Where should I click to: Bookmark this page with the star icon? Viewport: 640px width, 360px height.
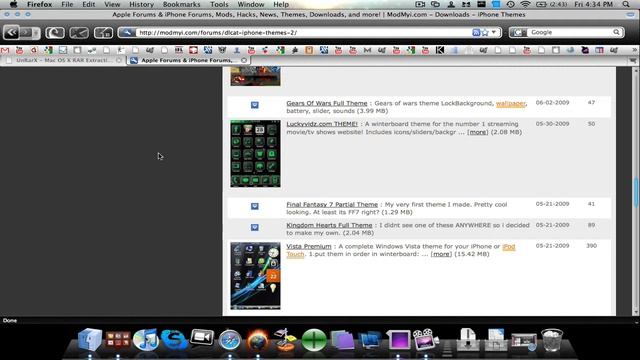click(x=485, y=32)
